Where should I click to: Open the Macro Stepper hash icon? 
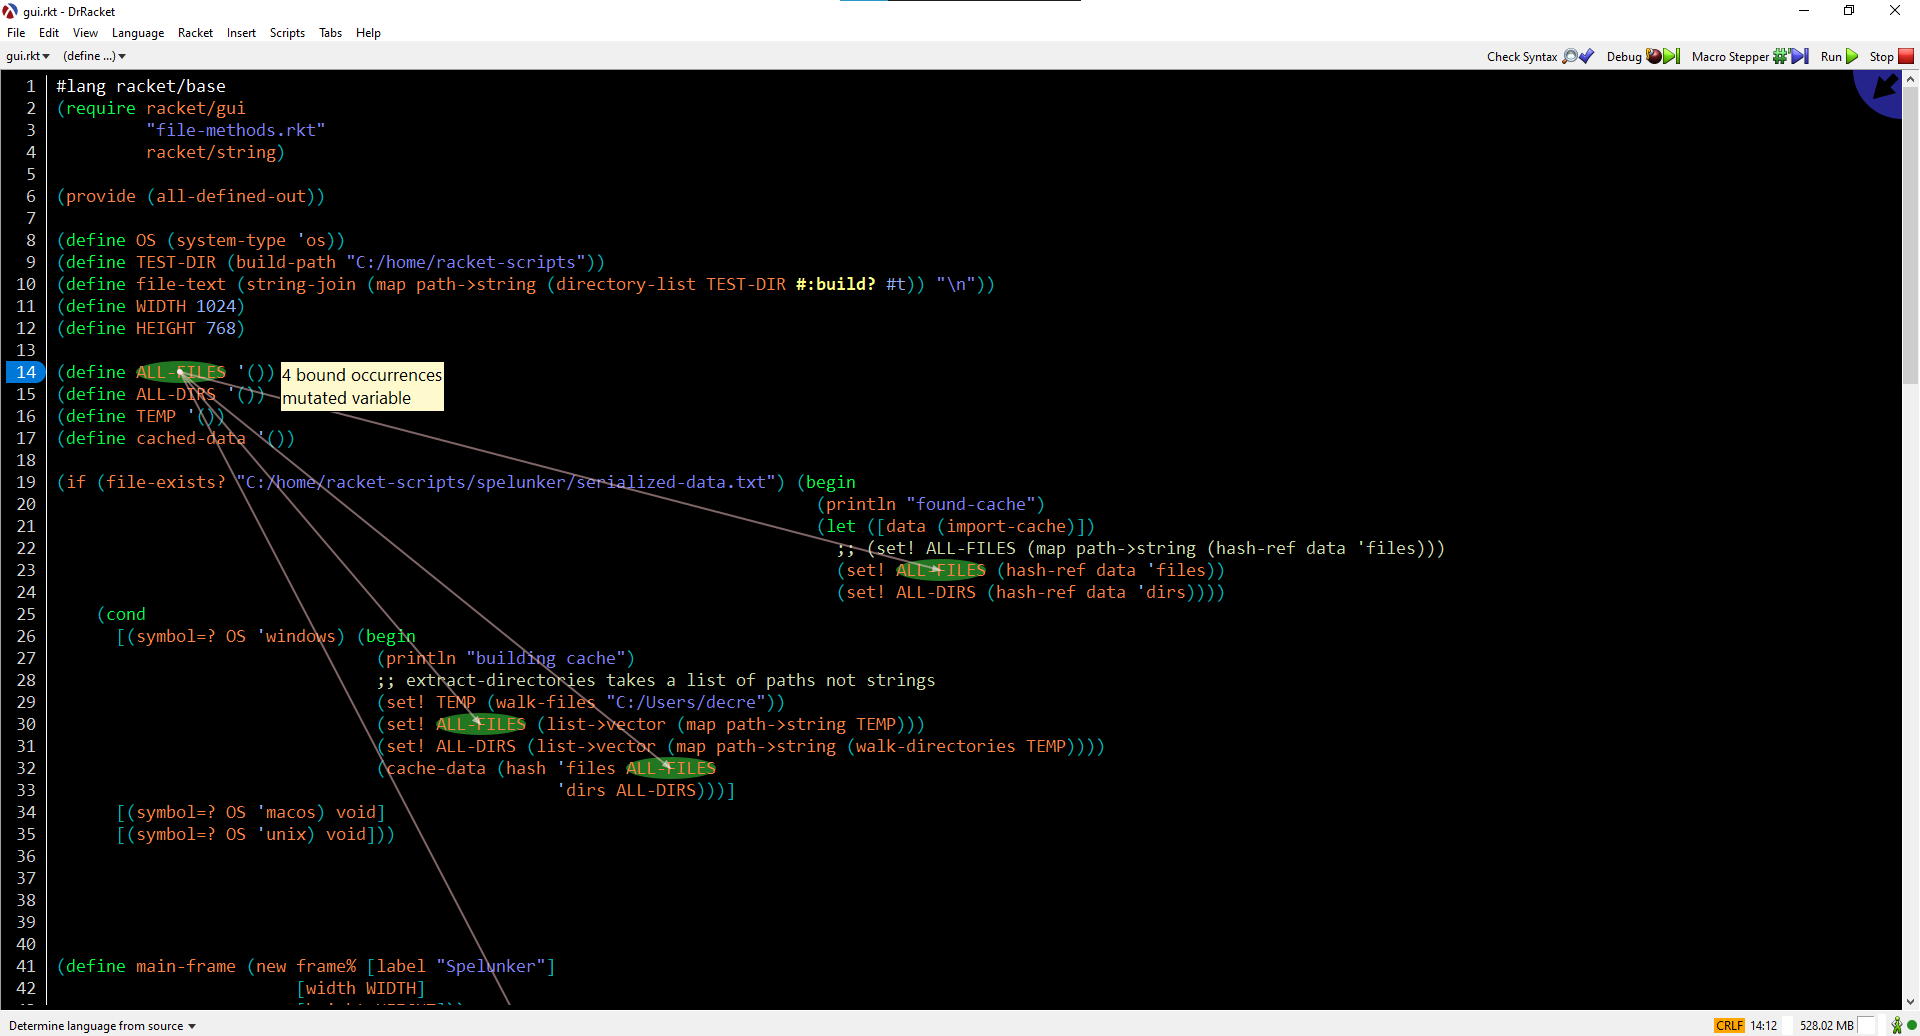[x=1780, y=57]
